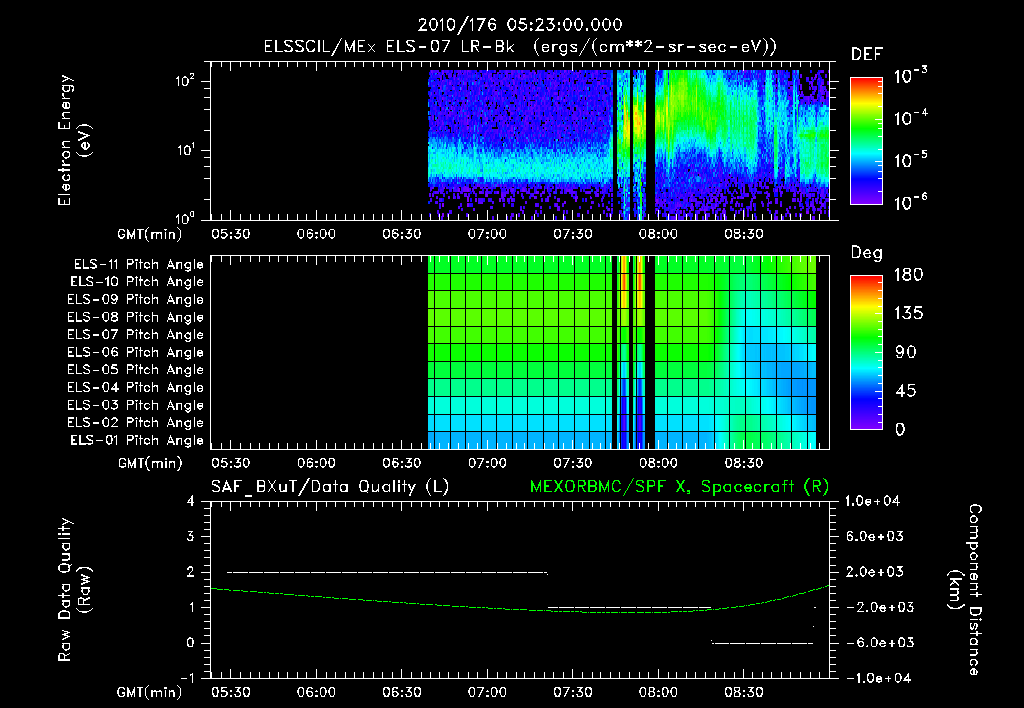1024x708 pixels.
Task: Click the Electron Energy (eV) axis label
Action: coord(74,140)
